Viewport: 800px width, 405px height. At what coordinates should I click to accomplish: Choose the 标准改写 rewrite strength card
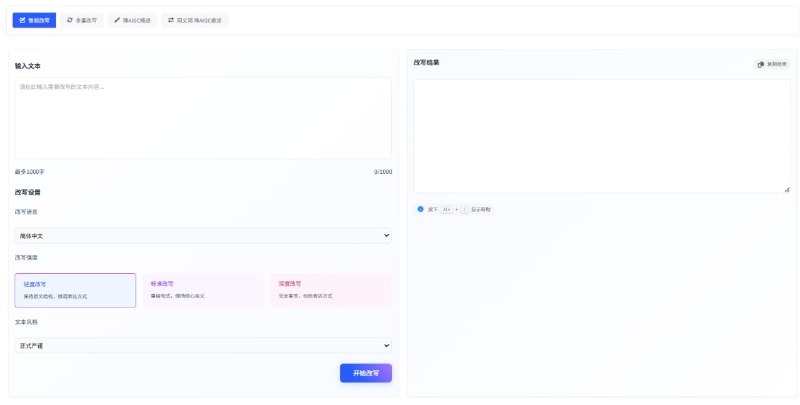click(x=203, y=290)
